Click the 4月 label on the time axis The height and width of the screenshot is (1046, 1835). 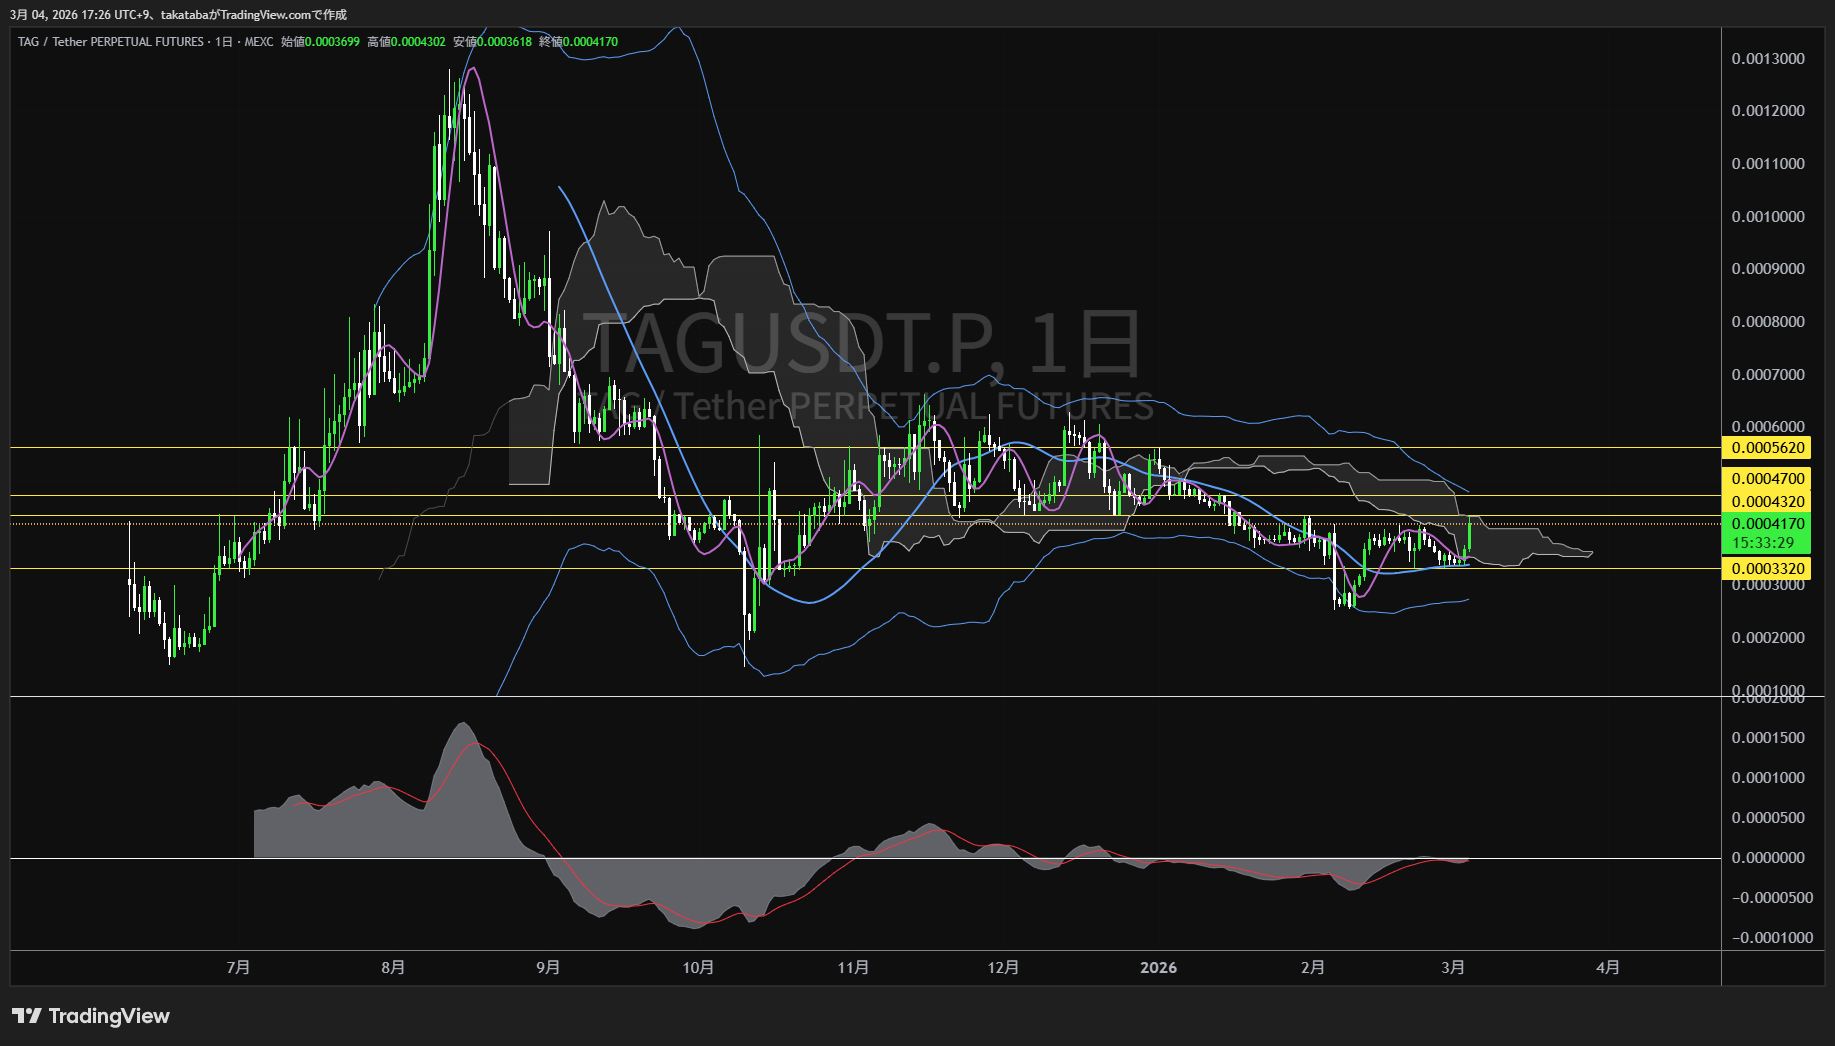pos(1607,968)
